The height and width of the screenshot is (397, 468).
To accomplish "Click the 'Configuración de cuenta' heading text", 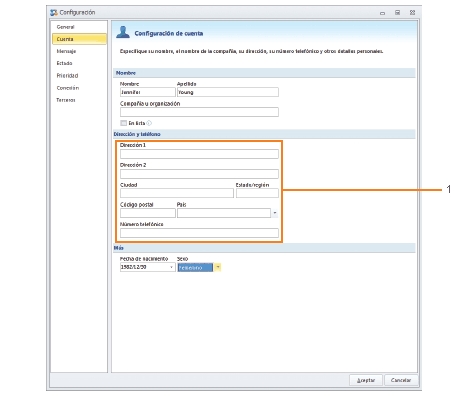I will click(x=169, y=33).
